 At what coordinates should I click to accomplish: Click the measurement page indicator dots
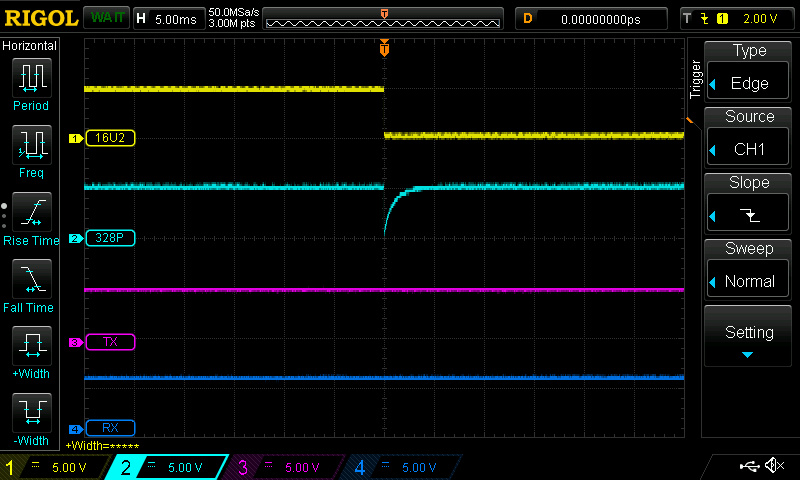[4, 216]
